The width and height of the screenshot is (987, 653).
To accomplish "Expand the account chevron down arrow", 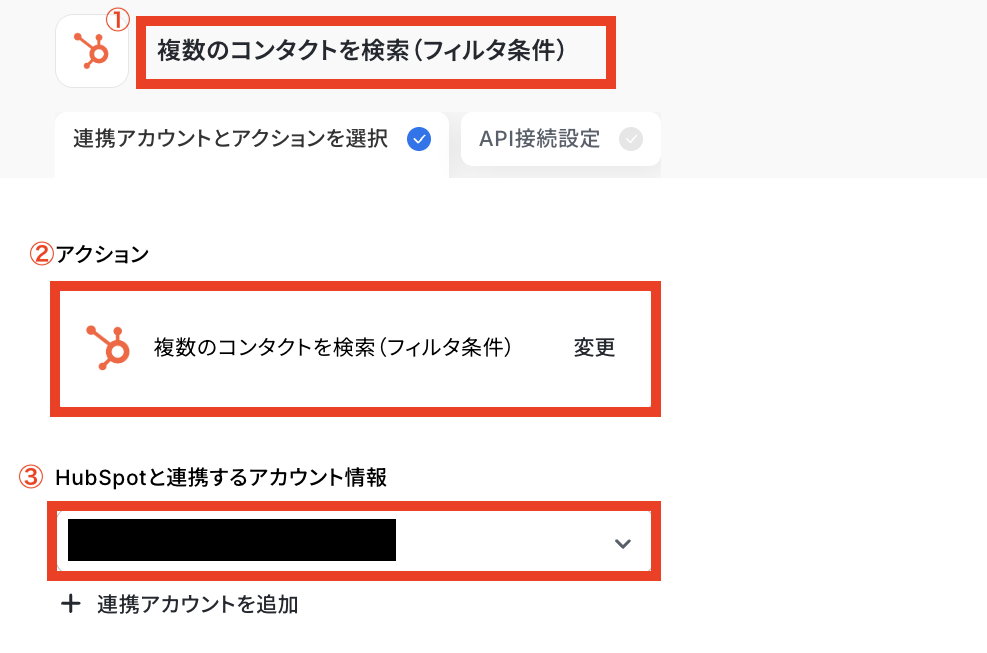I will click(623, 544).
